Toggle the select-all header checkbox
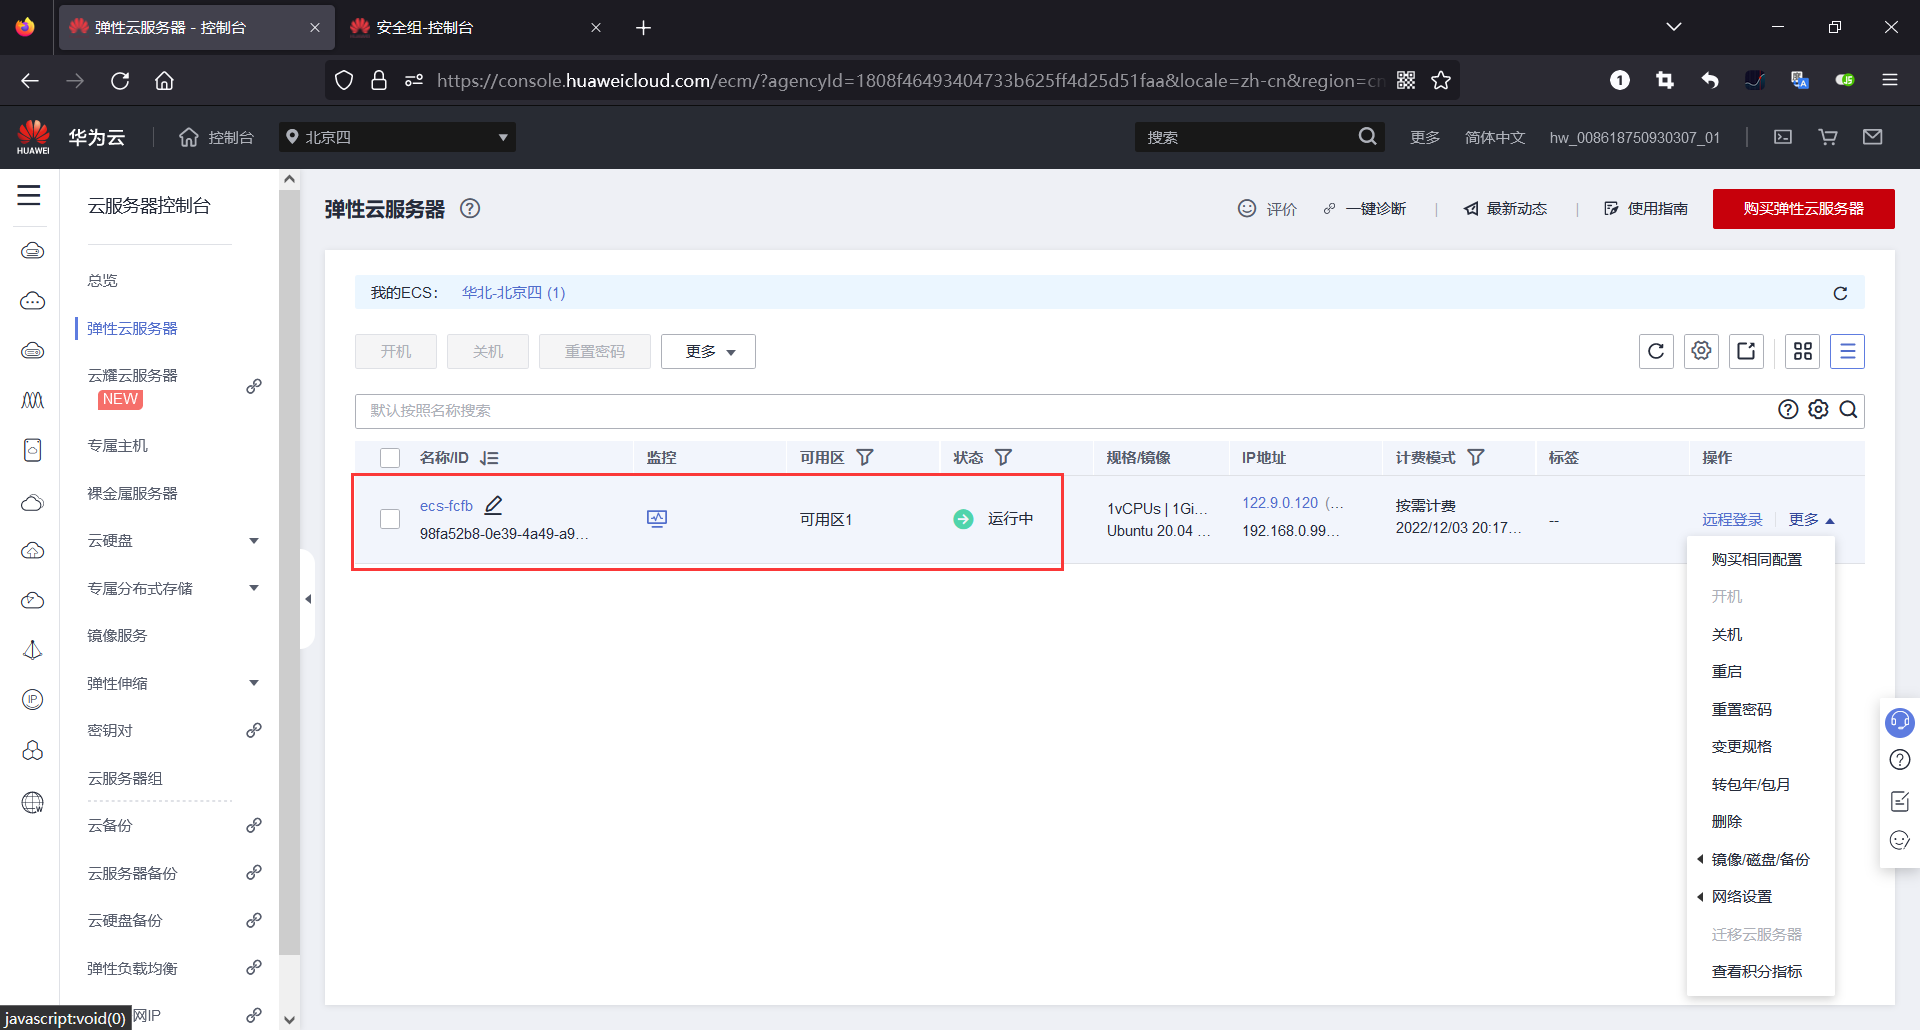 [390, 458]
